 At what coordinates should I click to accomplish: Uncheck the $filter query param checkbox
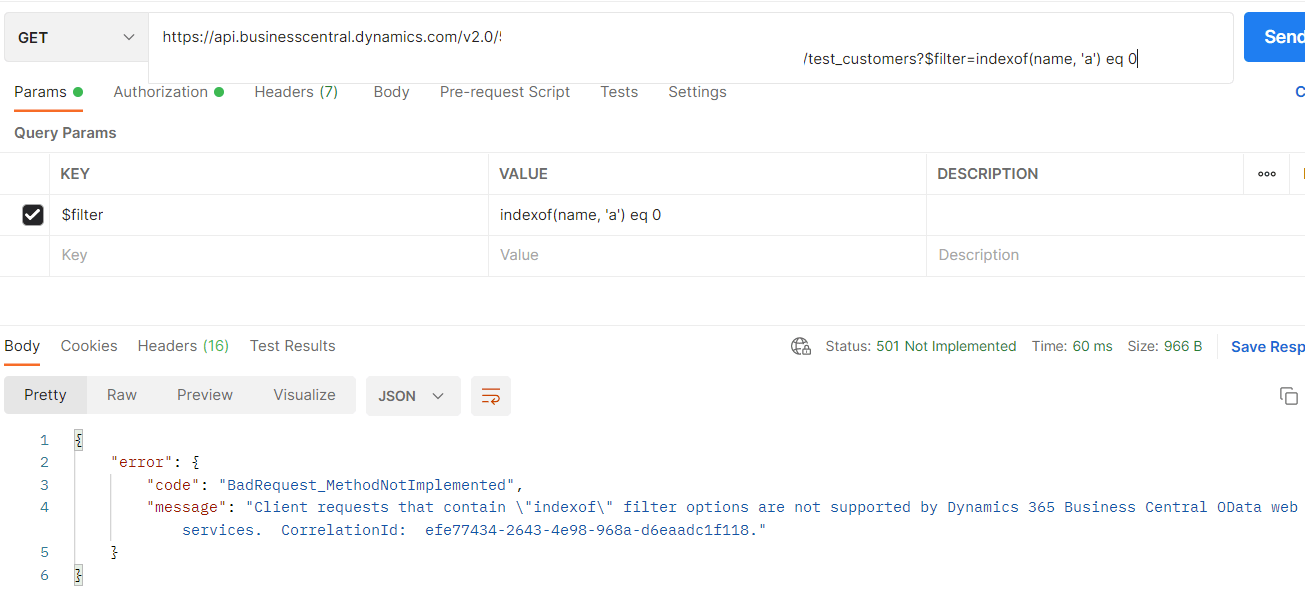tap(33, 215)
